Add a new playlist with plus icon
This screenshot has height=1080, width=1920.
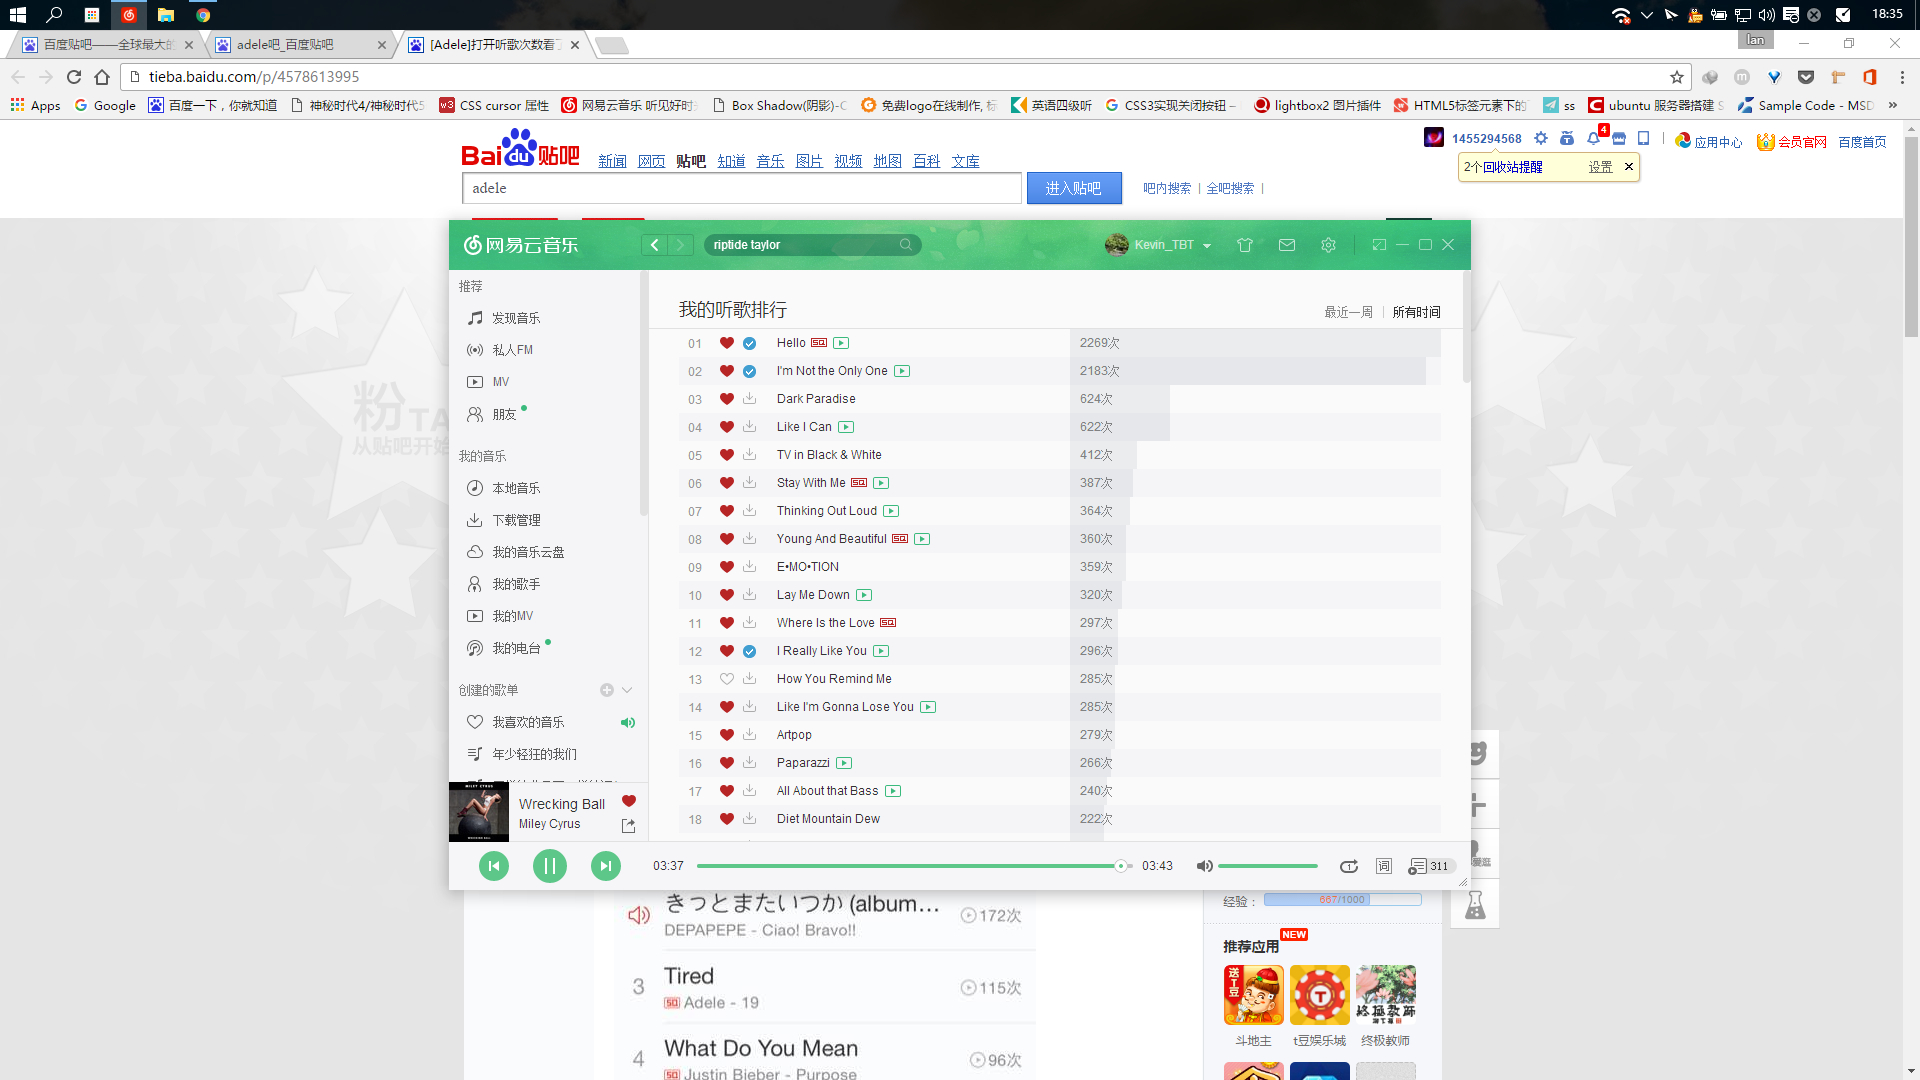coord(606,690)
